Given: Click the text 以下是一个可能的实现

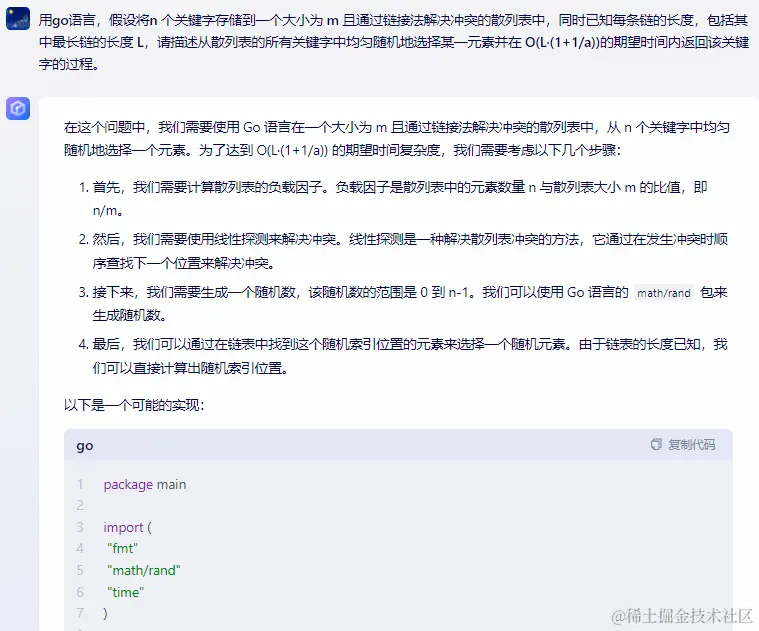Looking at the screenshot, I should [x=134, y=405].
